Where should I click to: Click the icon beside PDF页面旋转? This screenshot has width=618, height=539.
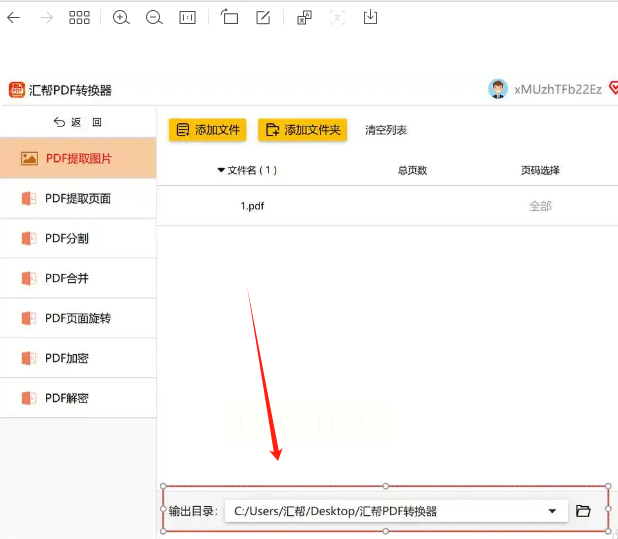click(x=29, y=318)
